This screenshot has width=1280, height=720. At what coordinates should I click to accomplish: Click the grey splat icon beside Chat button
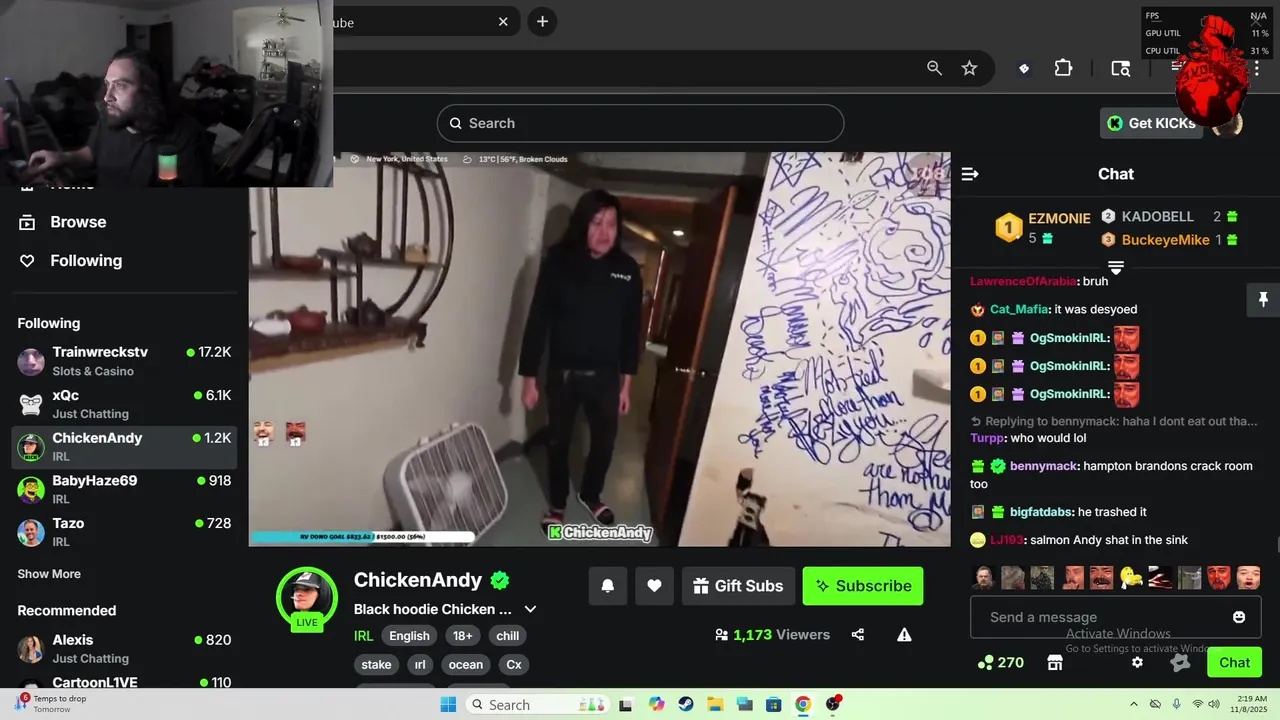pyautogui.click(x=1180, y=662)
